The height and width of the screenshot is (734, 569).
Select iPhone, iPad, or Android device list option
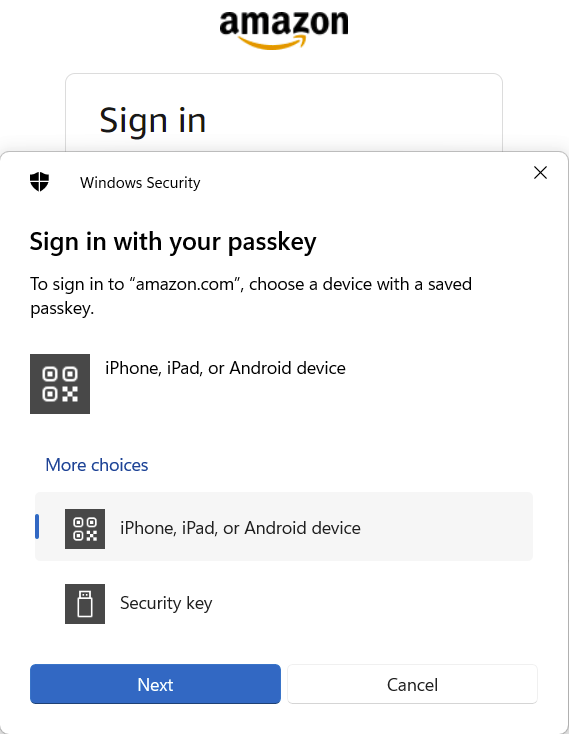[284, 527]
